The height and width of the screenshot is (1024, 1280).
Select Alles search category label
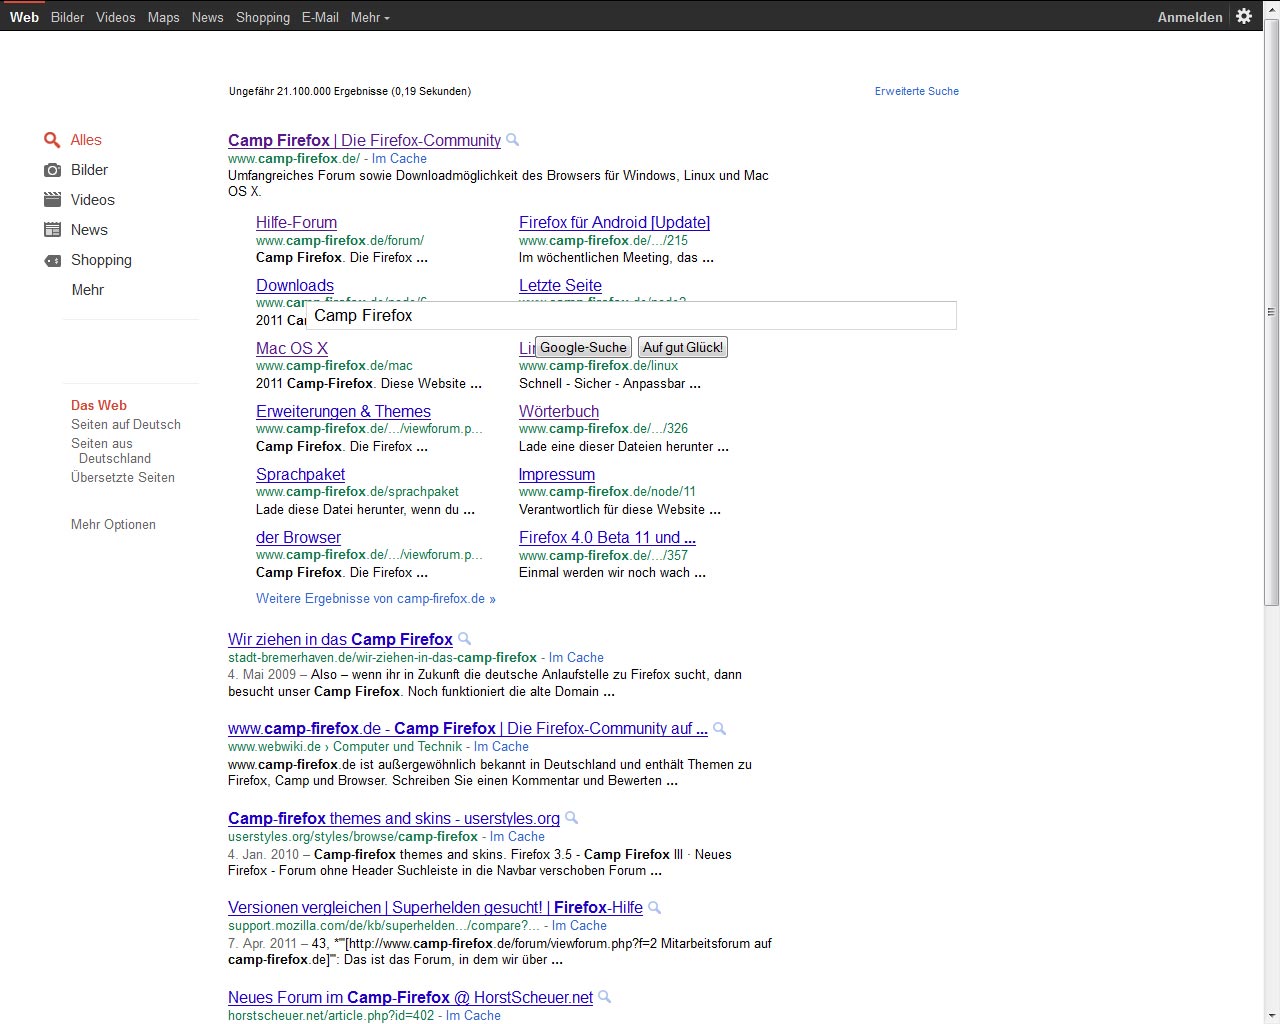(x=86, y=140)
